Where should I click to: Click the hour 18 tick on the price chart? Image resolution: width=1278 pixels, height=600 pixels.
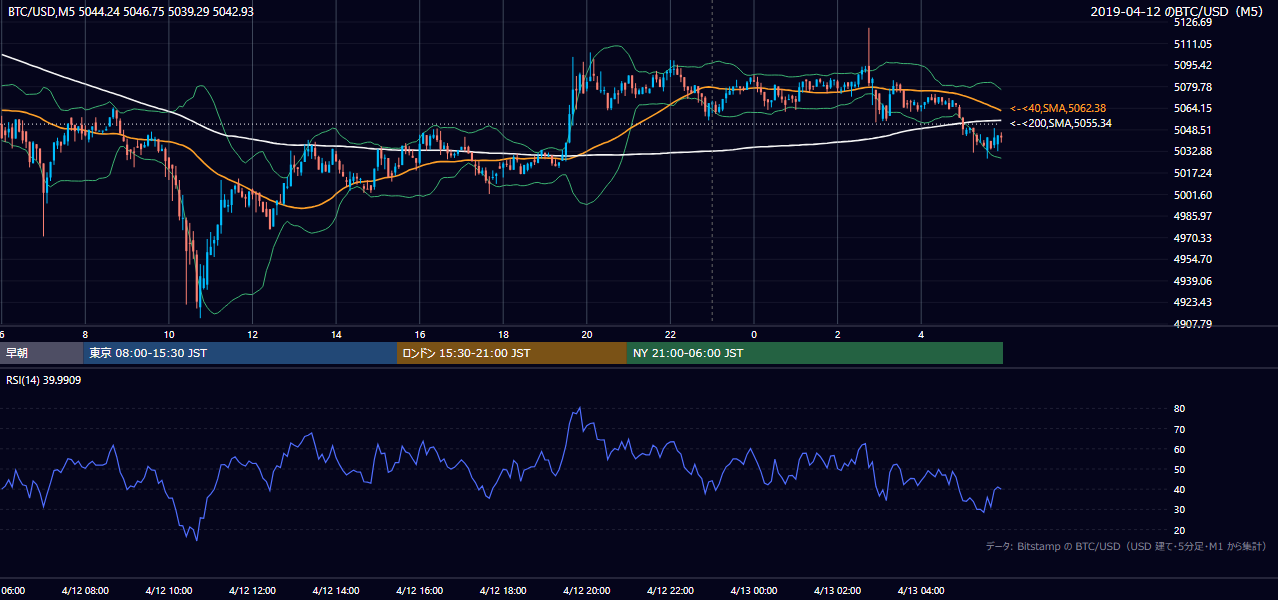click(503, 335)
